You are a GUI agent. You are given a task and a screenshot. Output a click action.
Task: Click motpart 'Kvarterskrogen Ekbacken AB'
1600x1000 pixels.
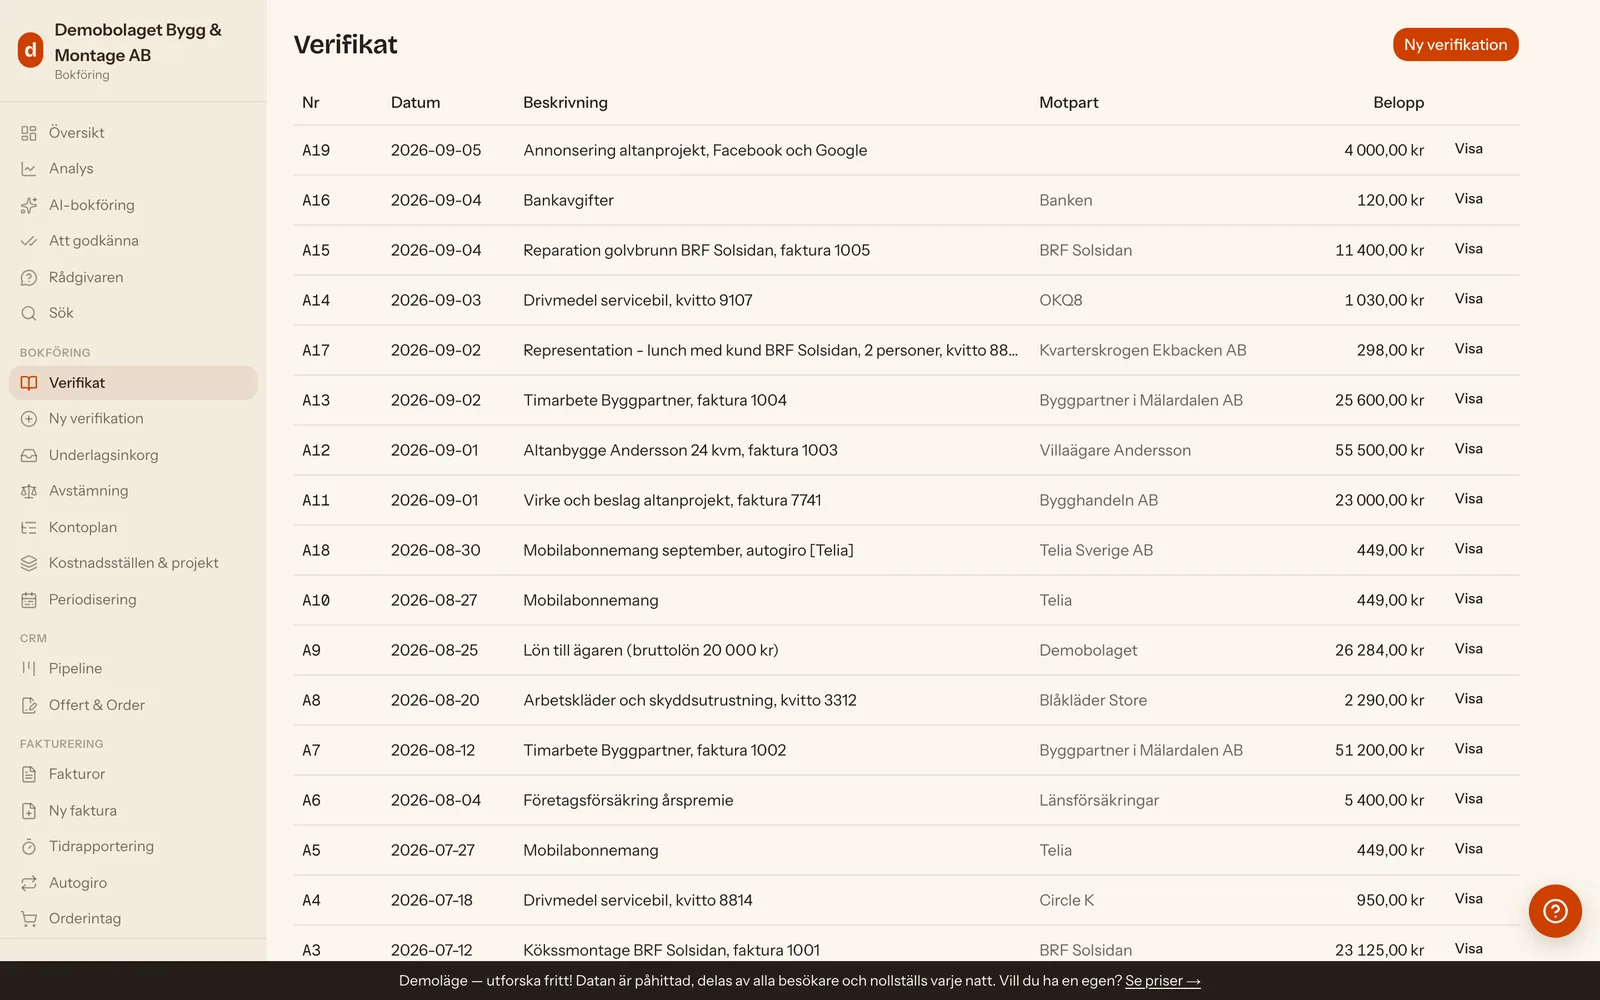click(x=1143, y=350)
